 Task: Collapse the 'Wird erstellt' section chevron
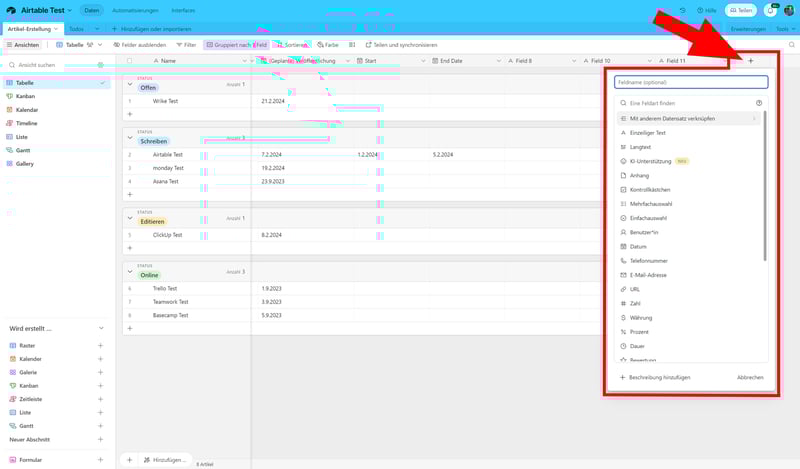[100, 328]
